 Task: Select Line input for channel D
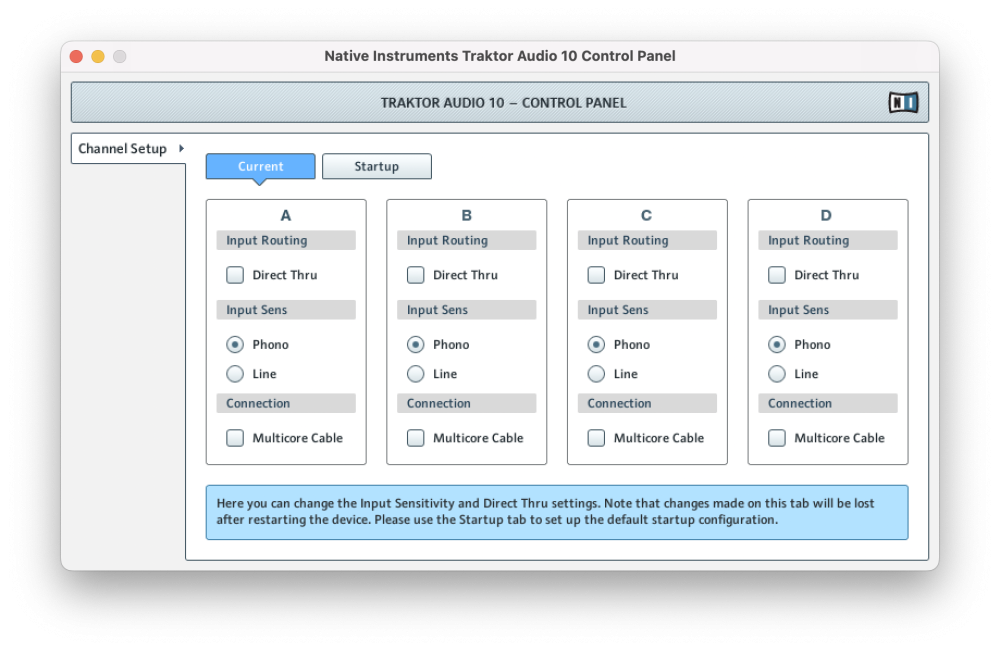(x=777, y=374)
